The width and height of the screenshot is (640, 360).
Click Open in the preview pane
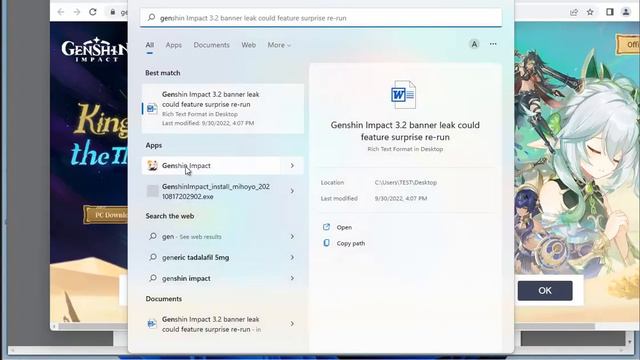point(344,227)
